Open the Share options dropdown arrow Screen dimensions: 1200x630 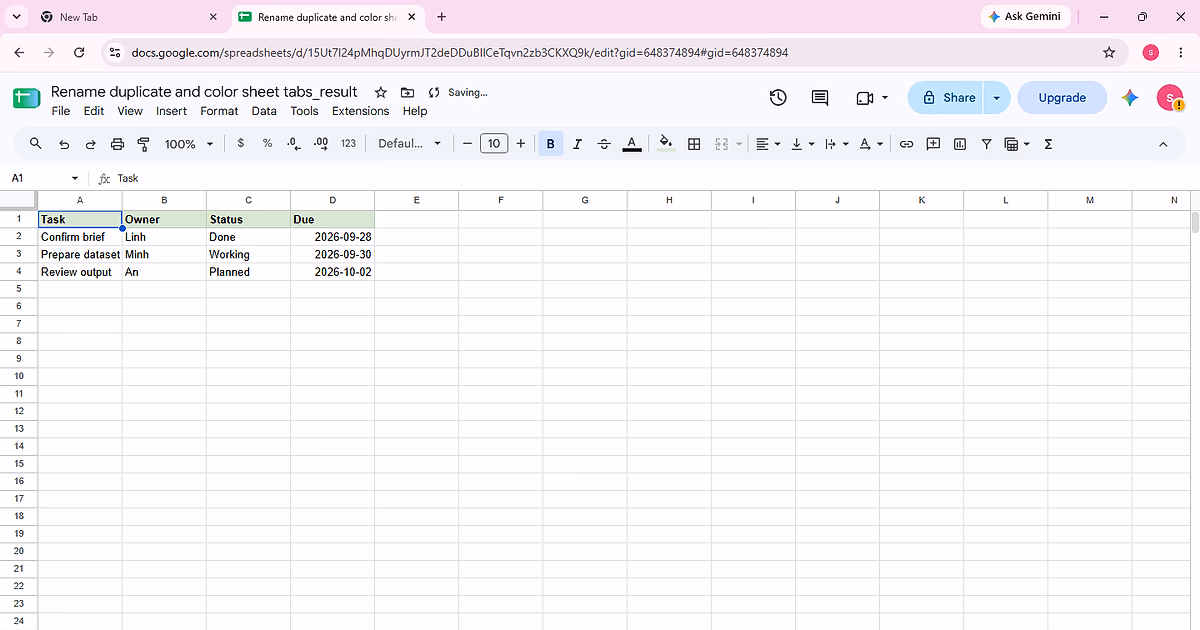(x=996, y=98)
